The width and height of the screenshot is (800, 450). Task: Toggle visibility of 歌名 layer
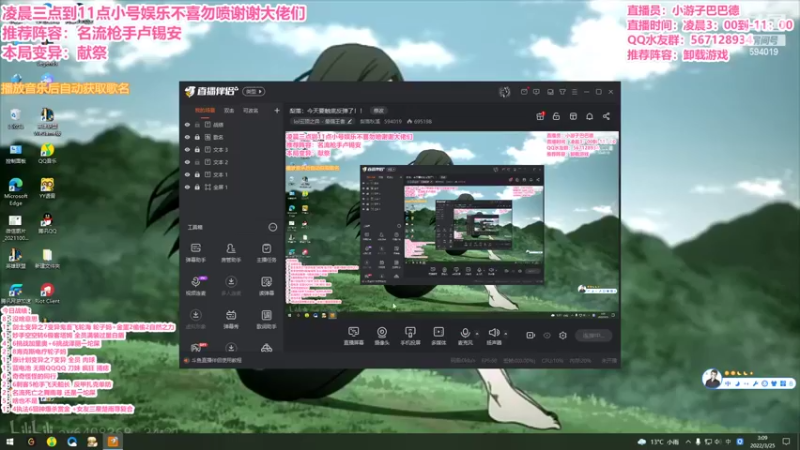(x=187, y=137)
